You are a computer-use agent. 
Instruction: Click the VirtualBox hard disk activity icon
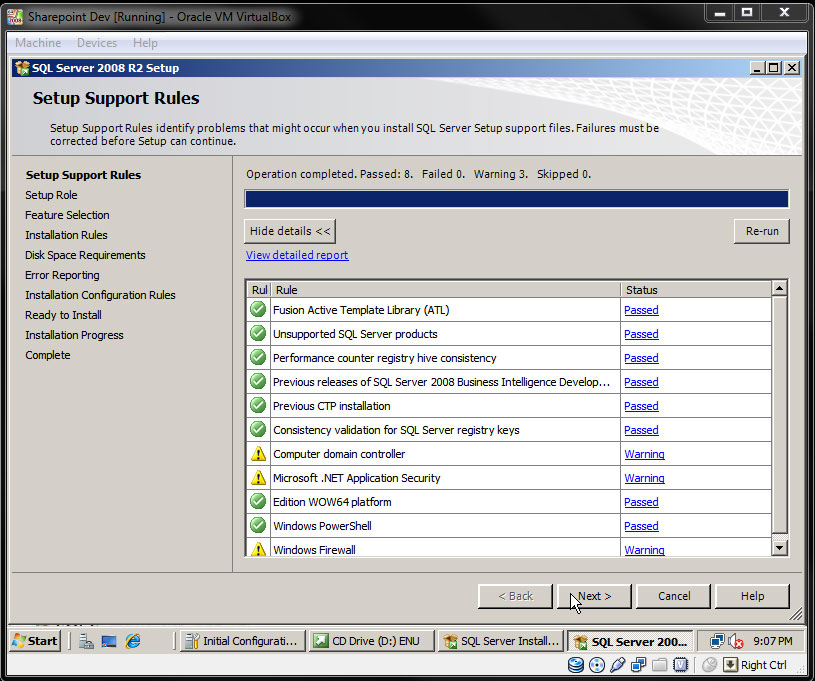[x=575, y=664]
